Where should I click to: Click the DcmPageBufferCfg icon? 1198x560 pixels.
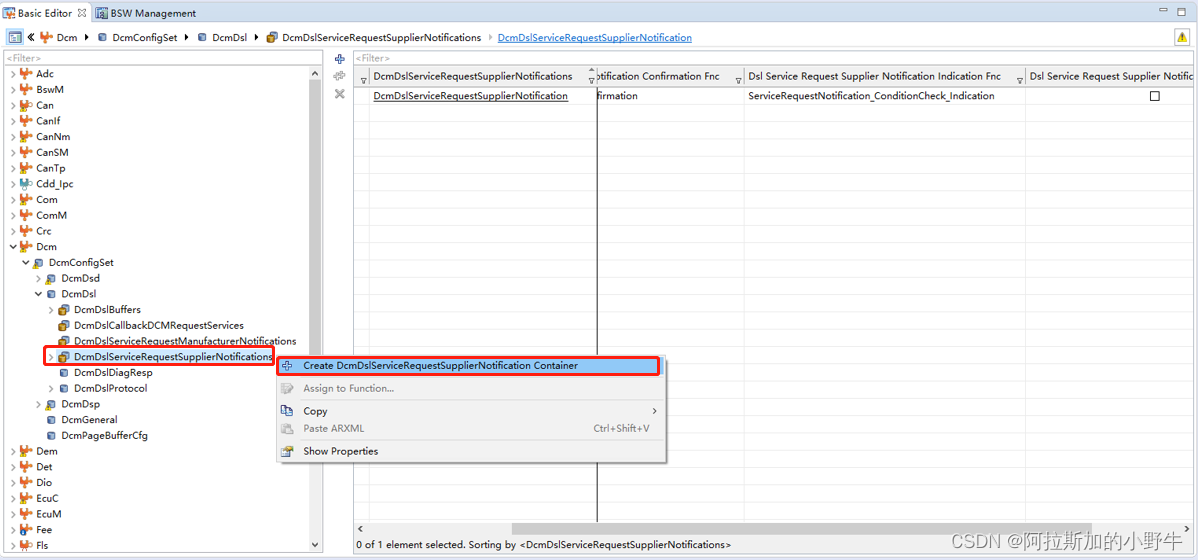[51, 435]
